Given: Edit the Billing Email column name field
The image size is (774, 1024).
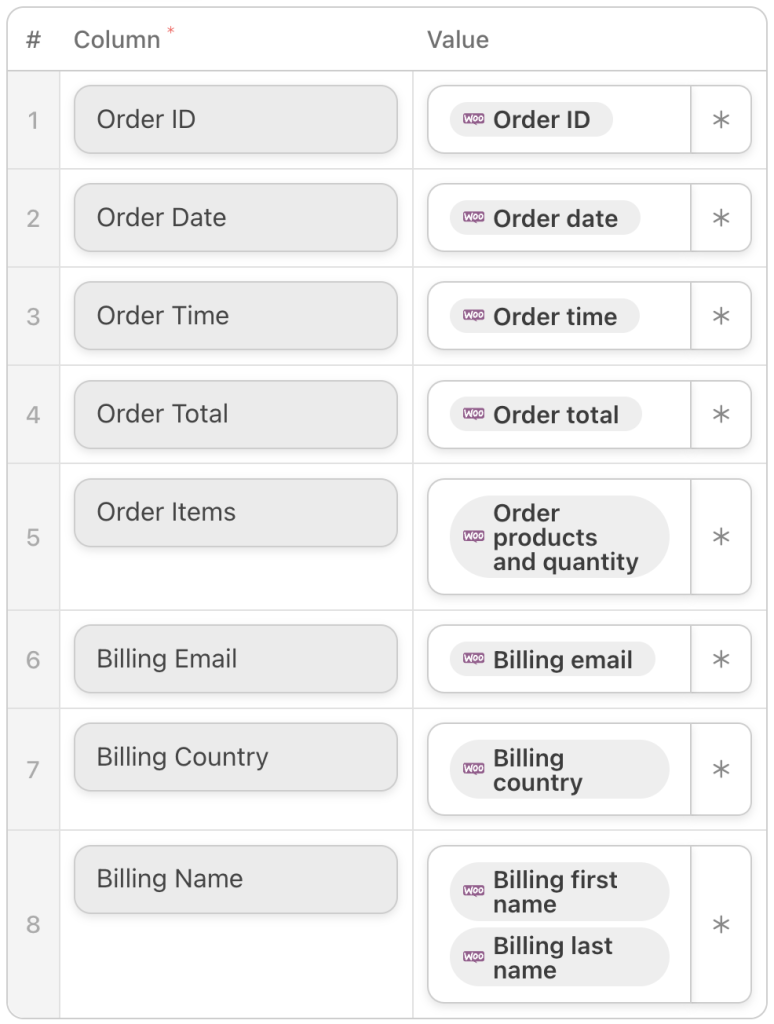Looking at the screenshot, I should tap(235, 659).
